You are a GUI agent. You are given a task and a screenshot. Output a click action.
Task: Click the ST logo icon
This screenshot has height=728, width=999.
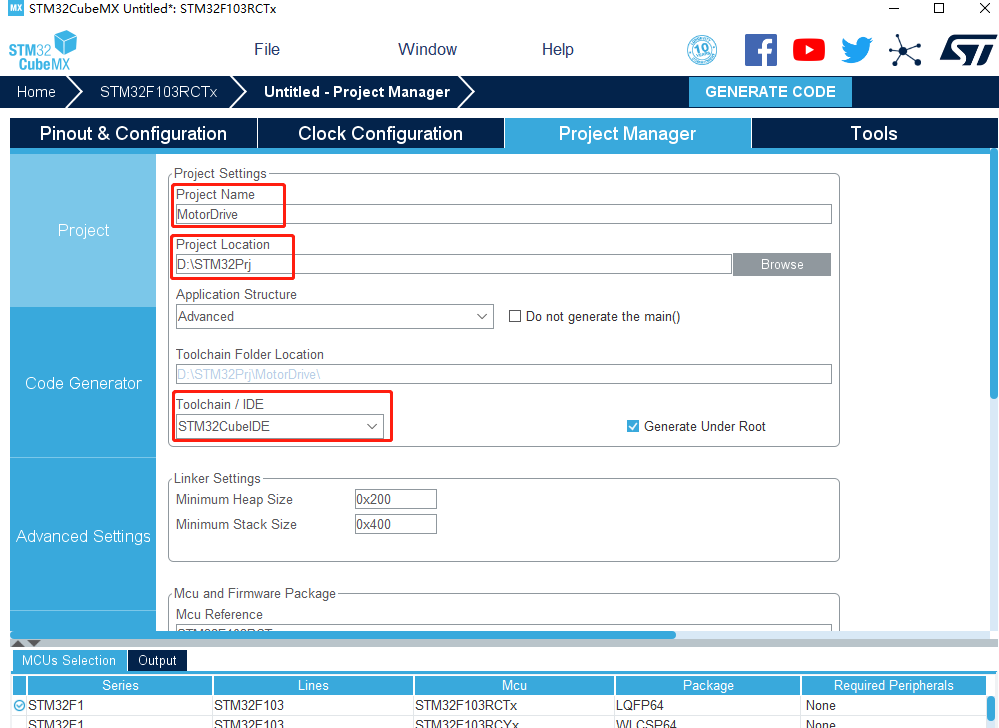click(968, 50)
